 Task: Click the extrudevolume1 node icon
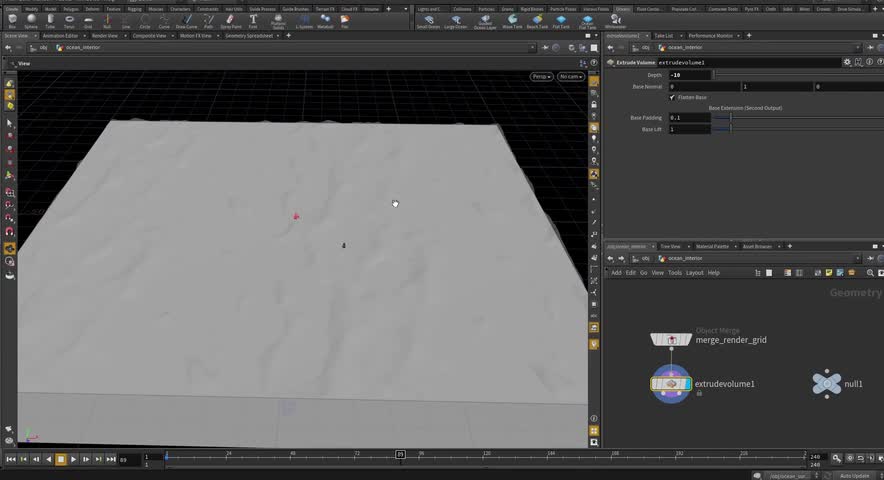tap(671, 384)
